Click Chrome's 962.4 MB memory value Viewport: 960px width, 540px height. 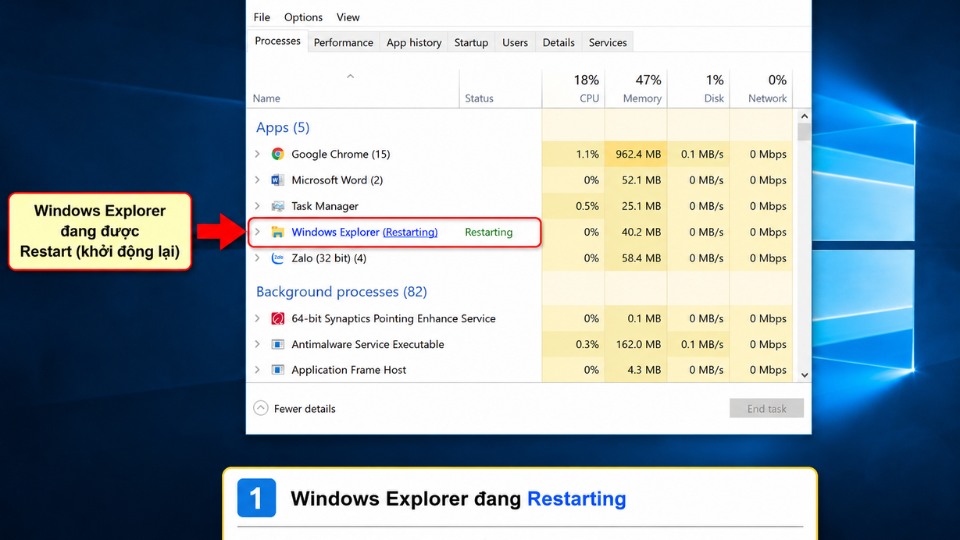638,154
